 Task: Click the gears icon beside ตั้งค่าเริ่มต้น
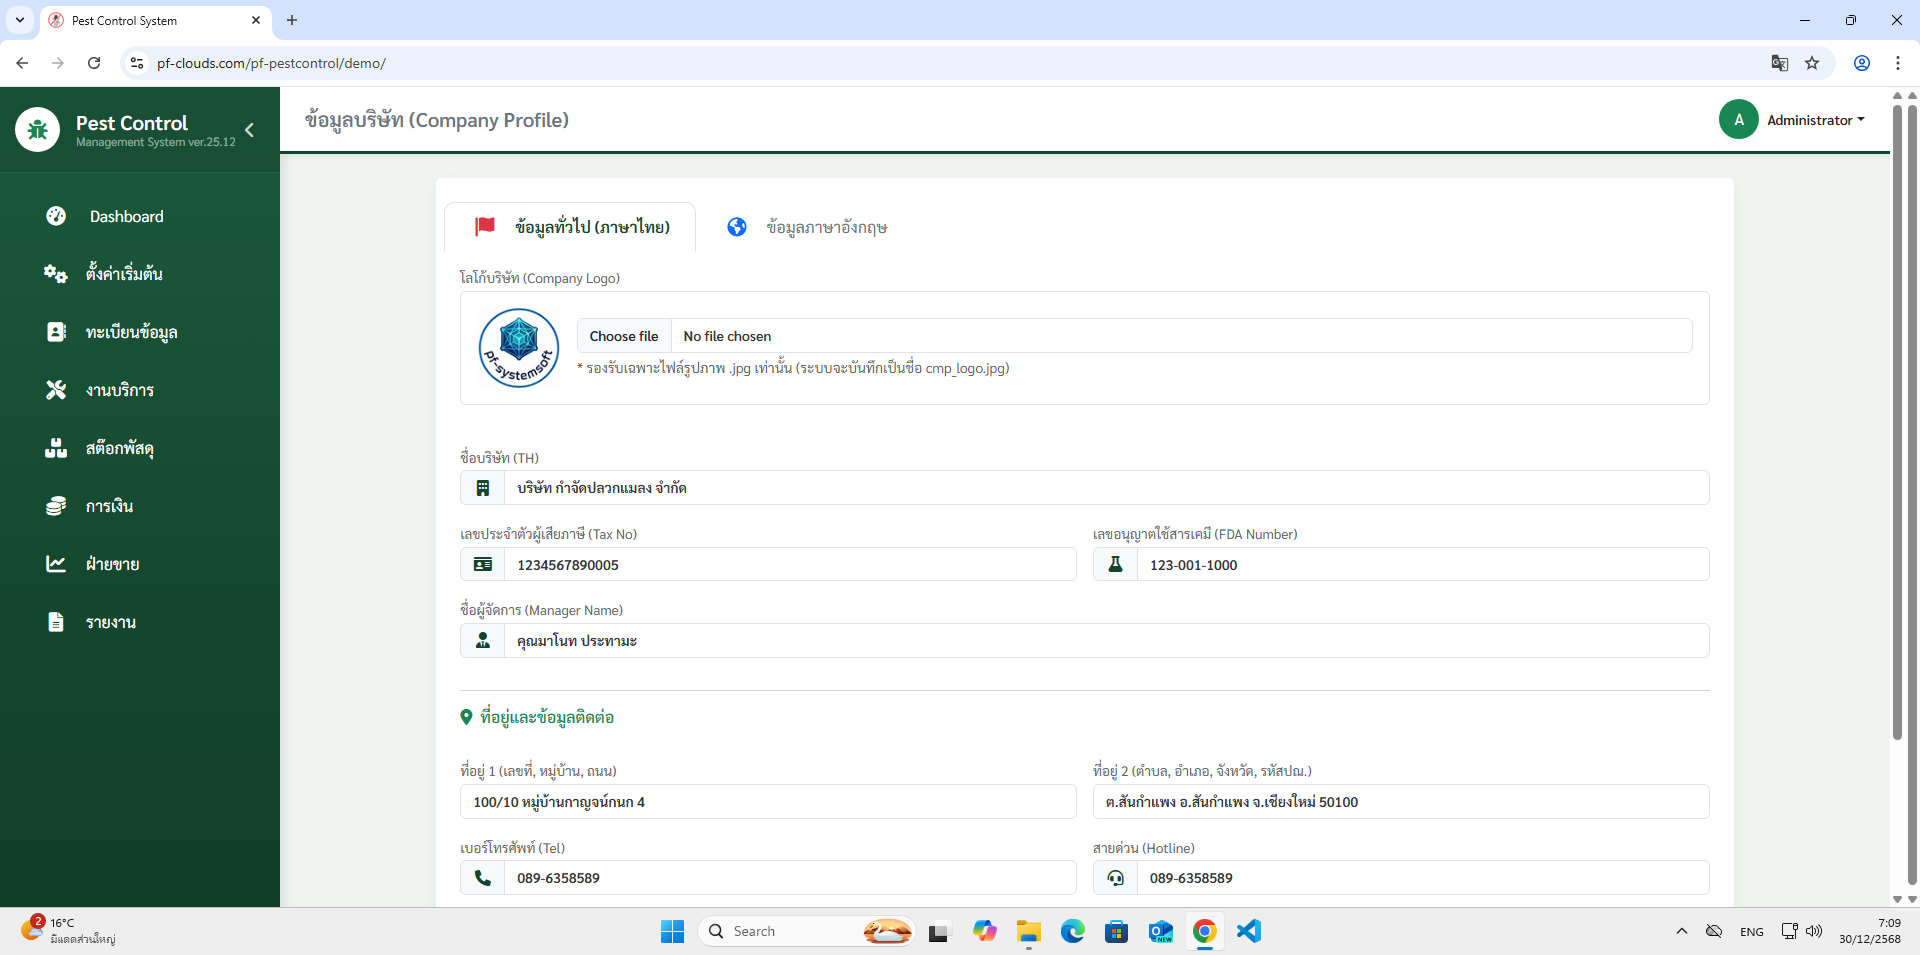(56, 274)
